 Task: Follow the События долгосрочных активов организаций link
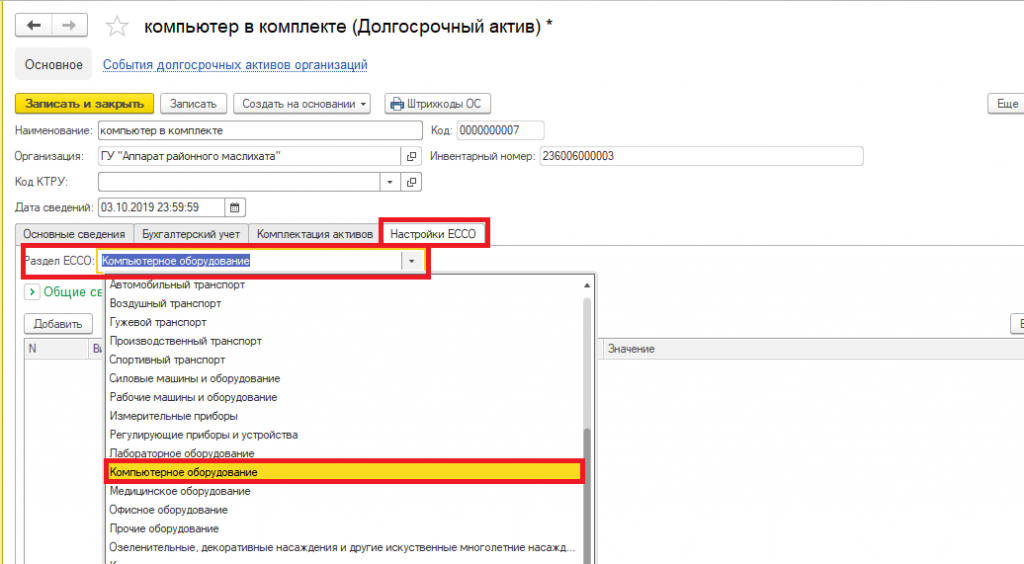click(x=235, y=65)
